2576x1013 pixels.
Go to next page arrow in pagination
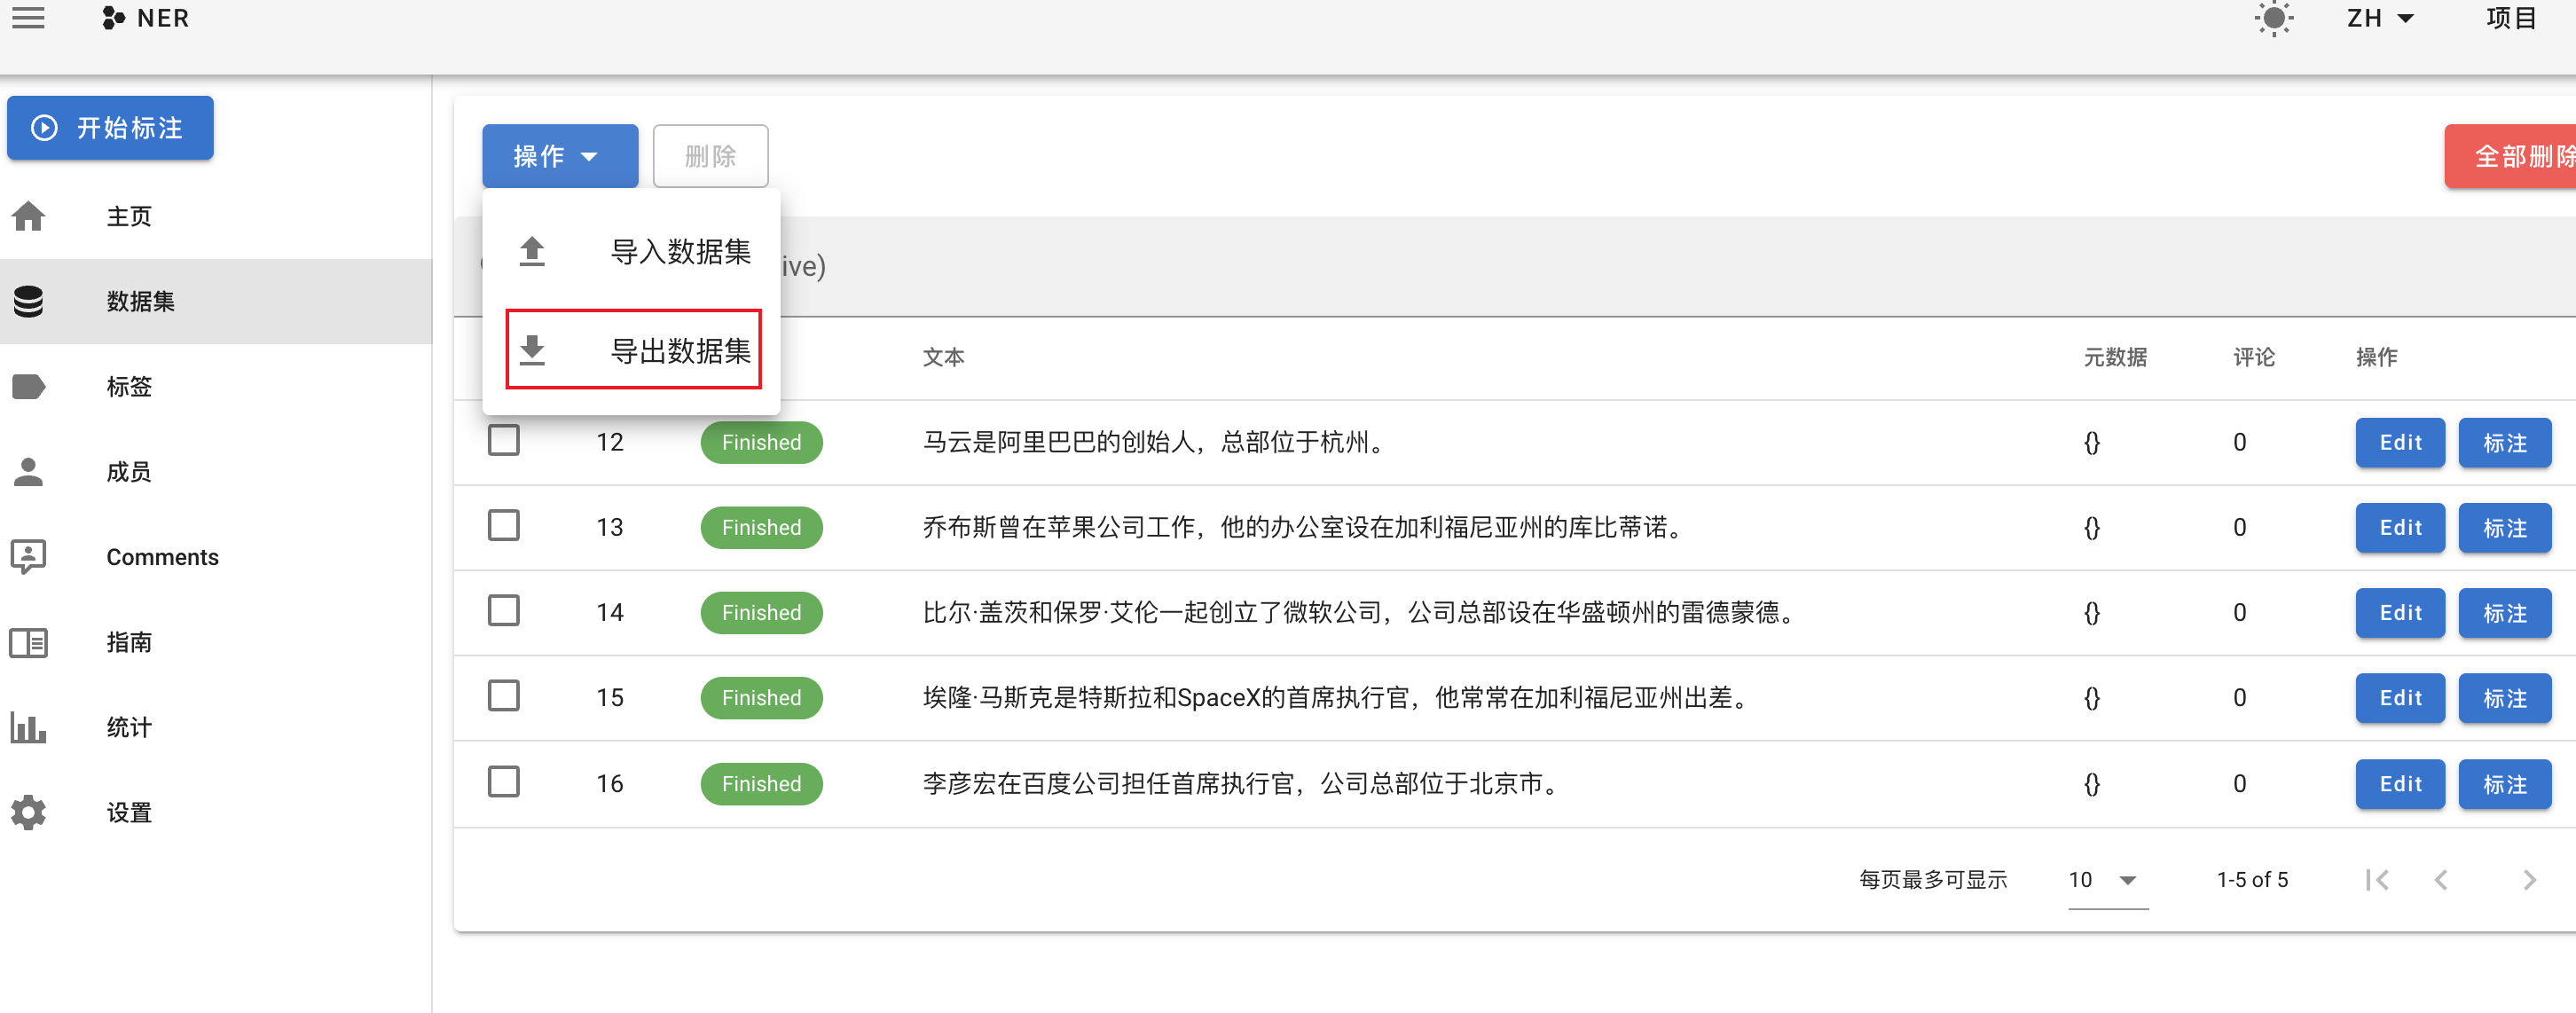(2529, 880)
